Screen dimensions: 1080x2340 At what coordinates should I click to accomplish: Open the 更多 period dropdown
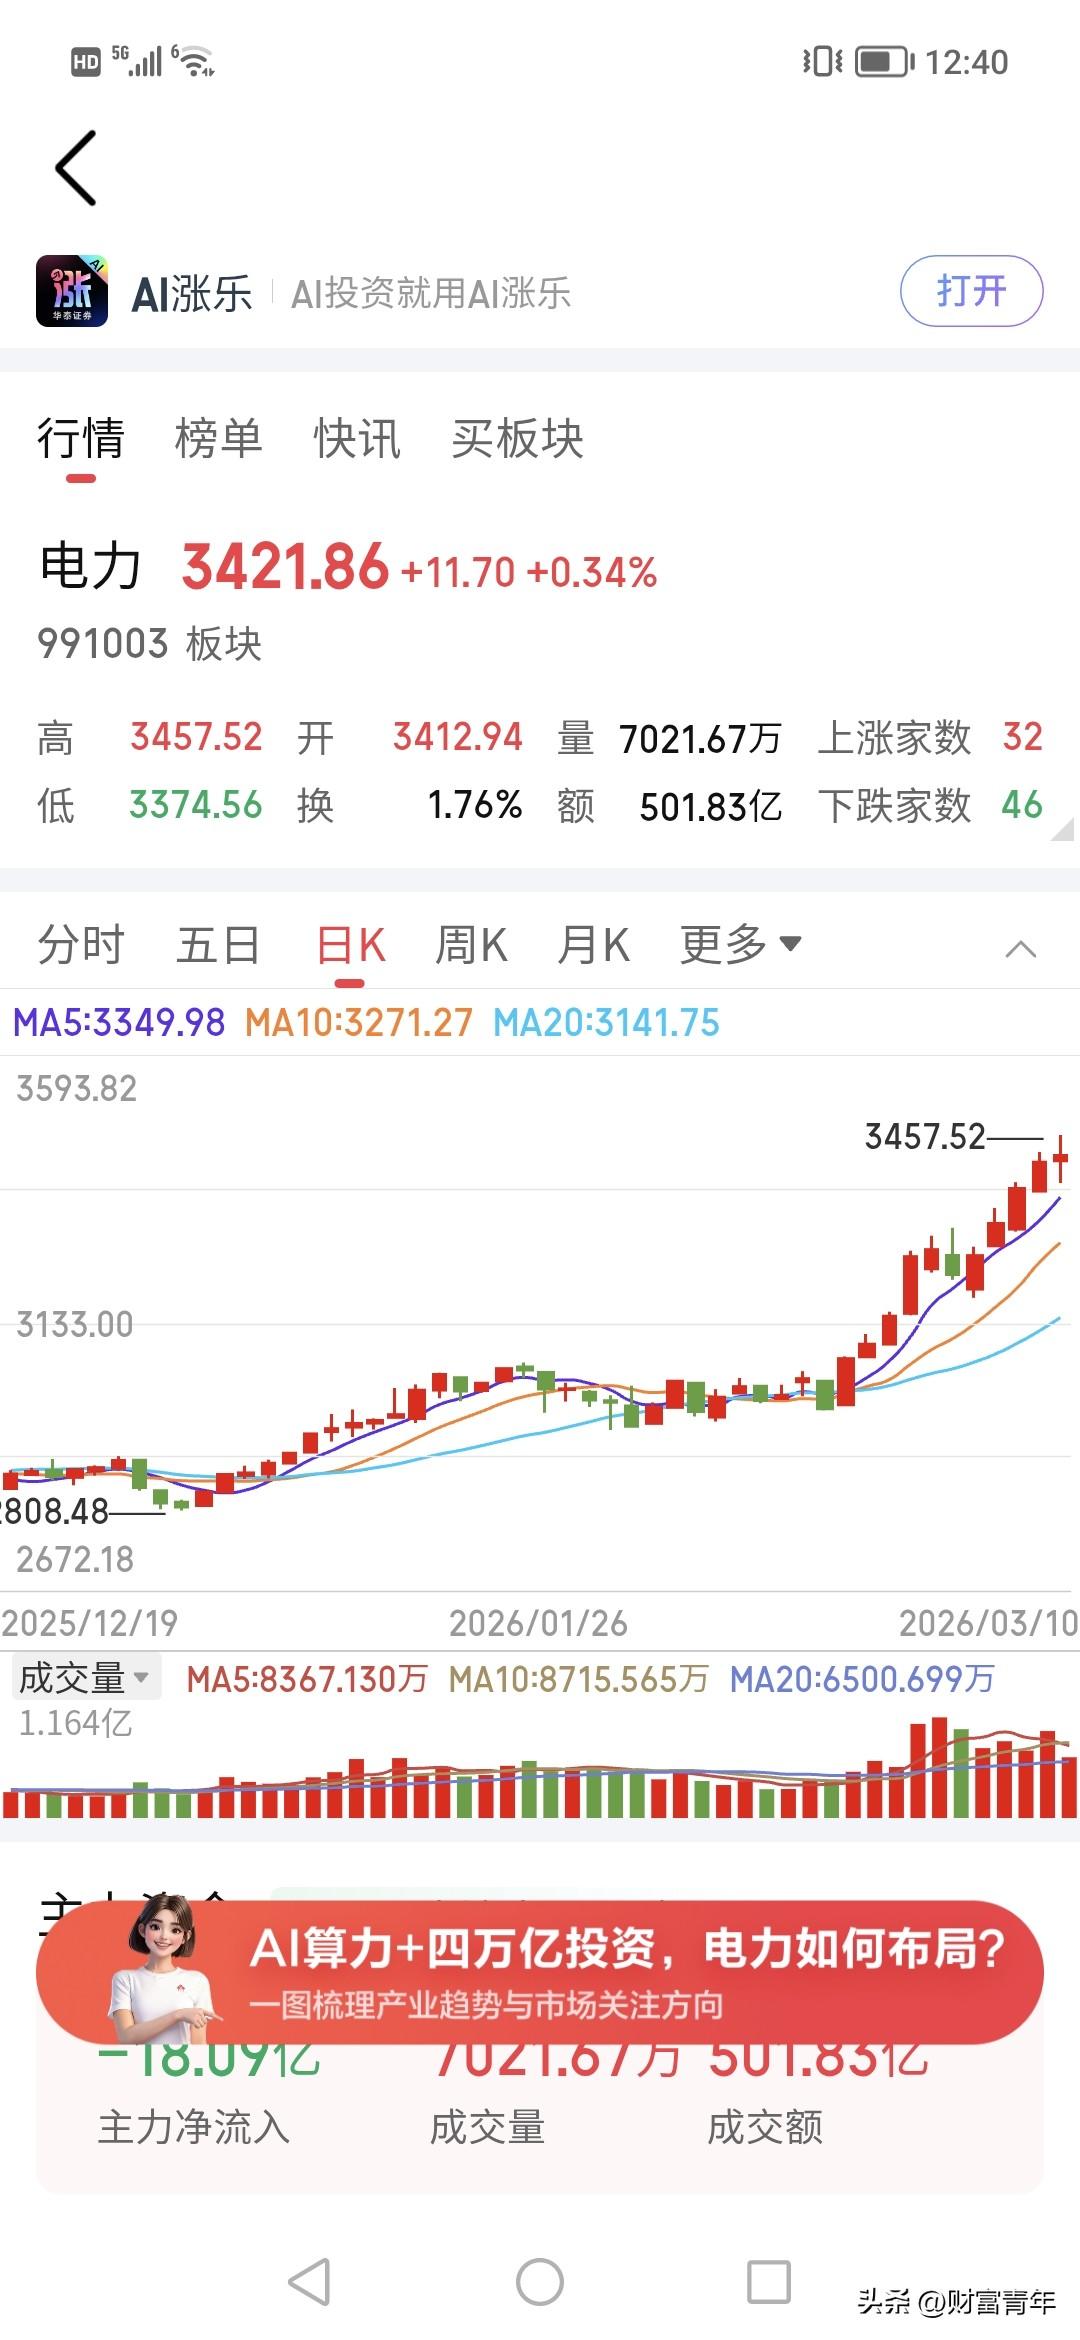(x=741, y=945)
